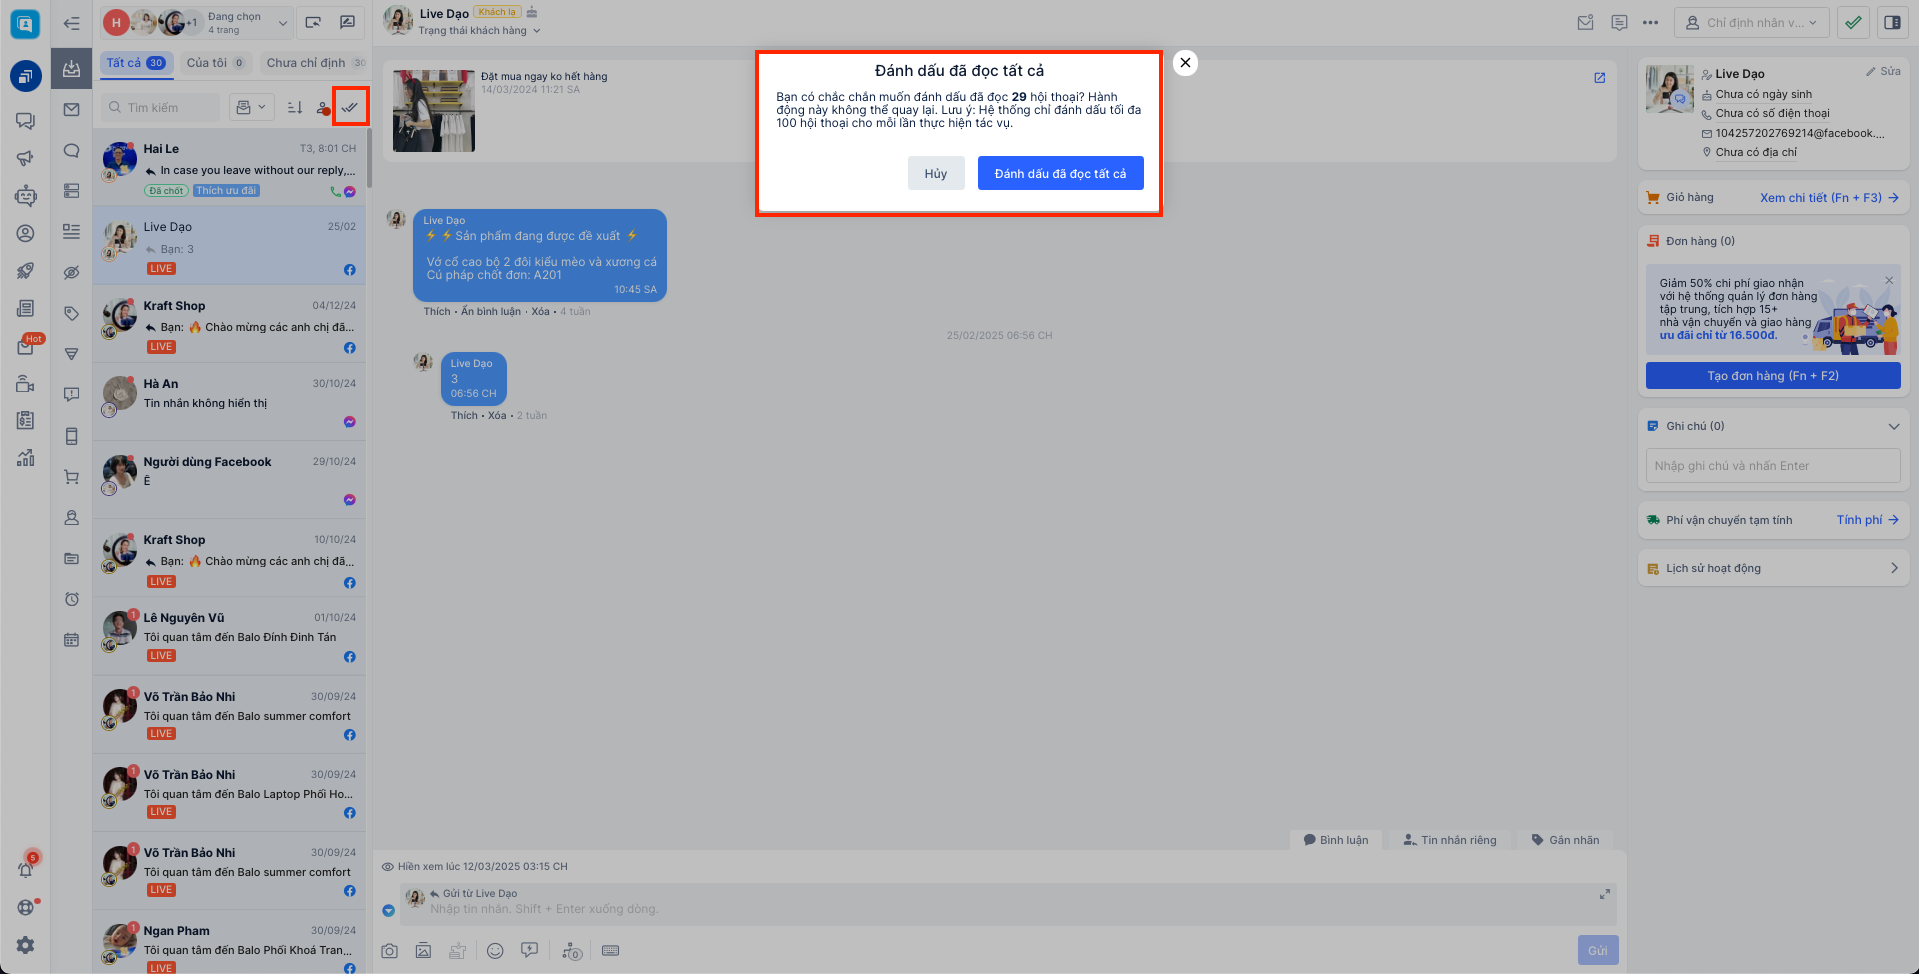1919x974 pixels.
Task: Open the emoji picker in the message toolbar
Action: 495,951
